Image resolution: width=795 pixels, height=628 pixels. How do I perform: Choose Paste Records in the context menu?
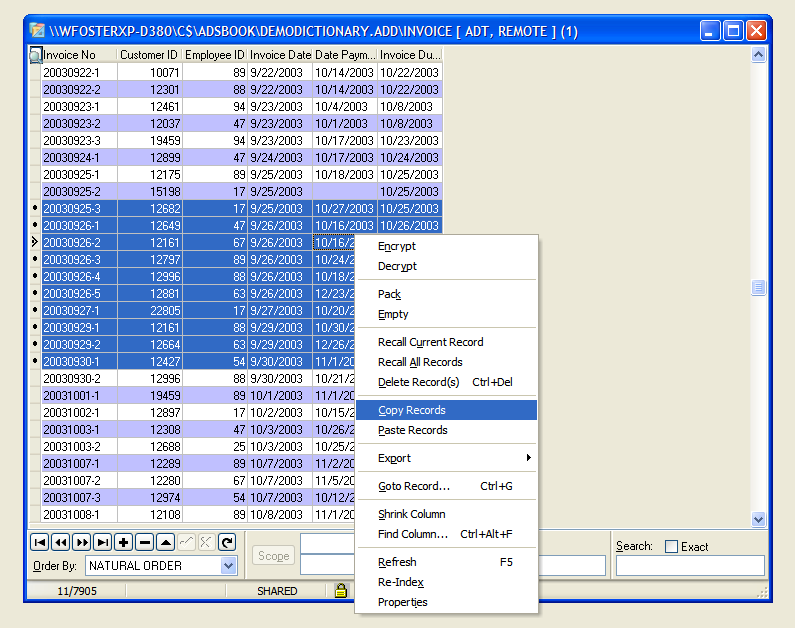tap(447, 430)
